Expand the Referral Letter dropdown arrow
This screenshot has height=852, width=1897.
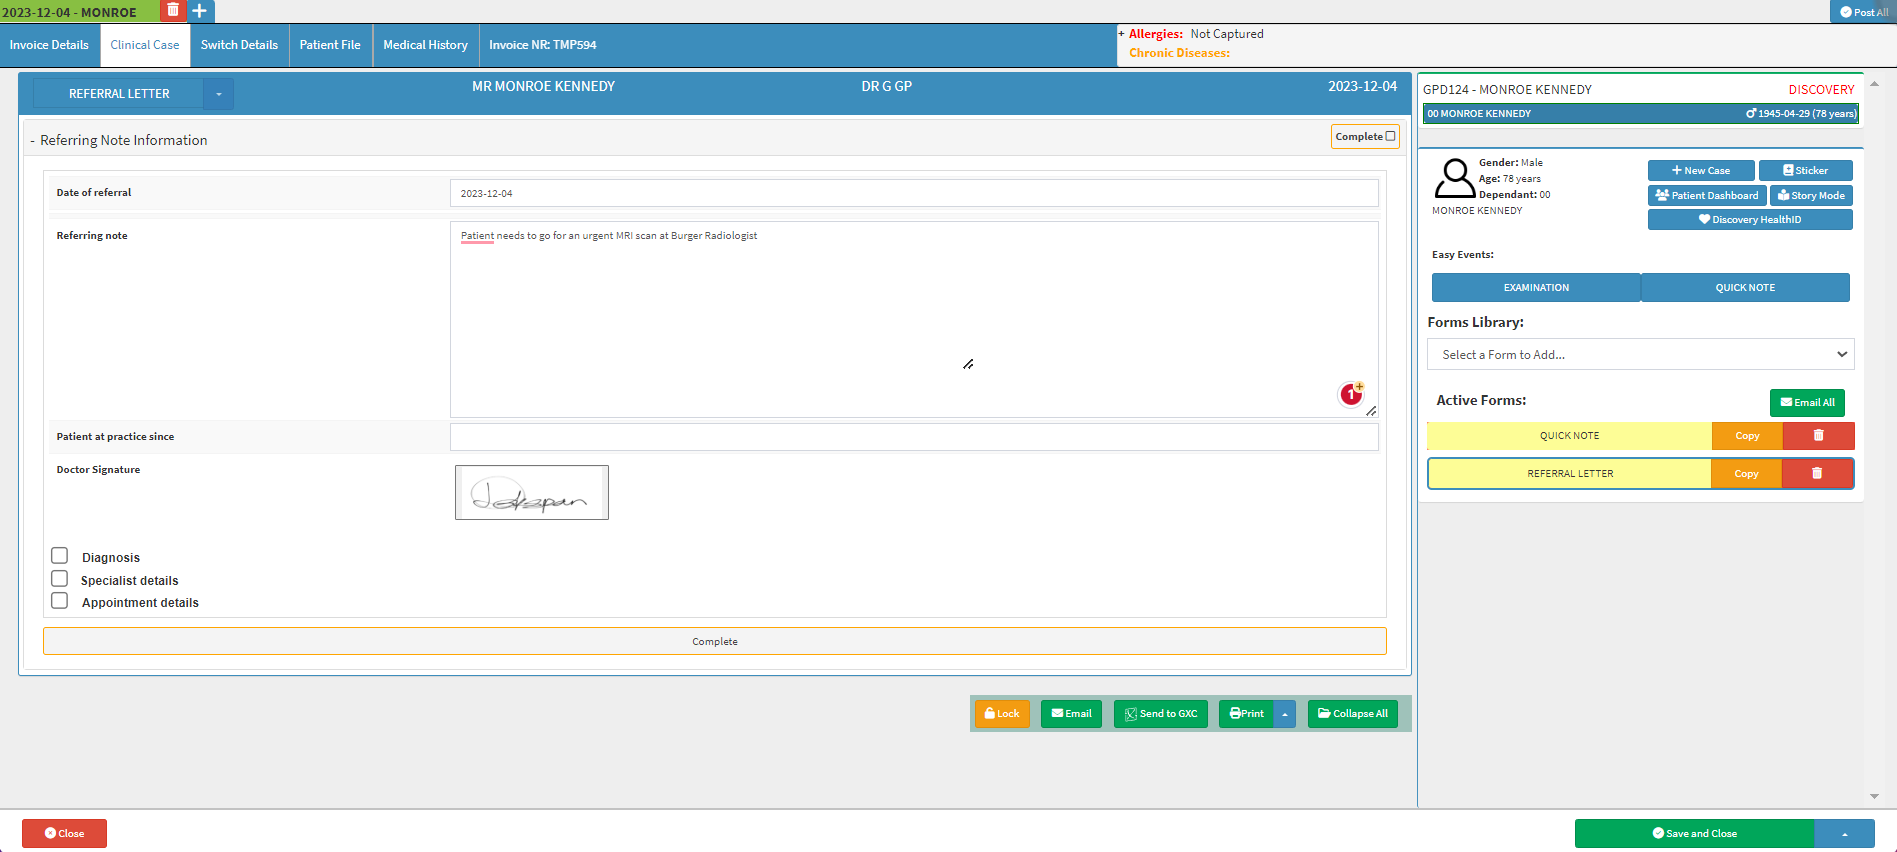pos(219,94)
